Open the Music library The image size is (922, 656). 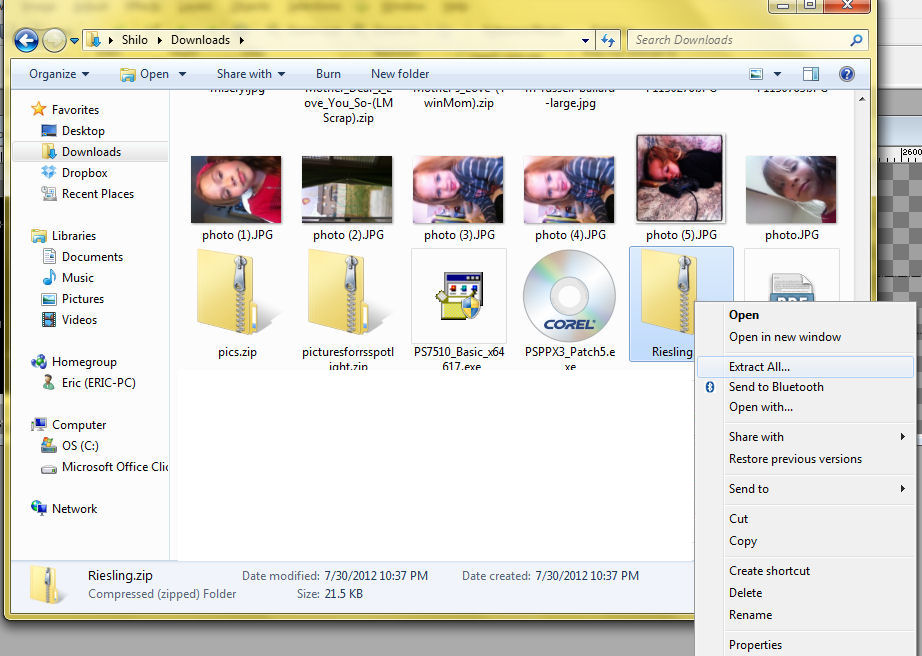point(68,277)
